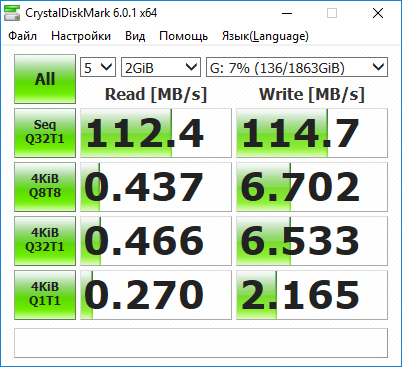
Task: Open the Настройки menu
Action: pyautogui.click(x=81, y=36)
